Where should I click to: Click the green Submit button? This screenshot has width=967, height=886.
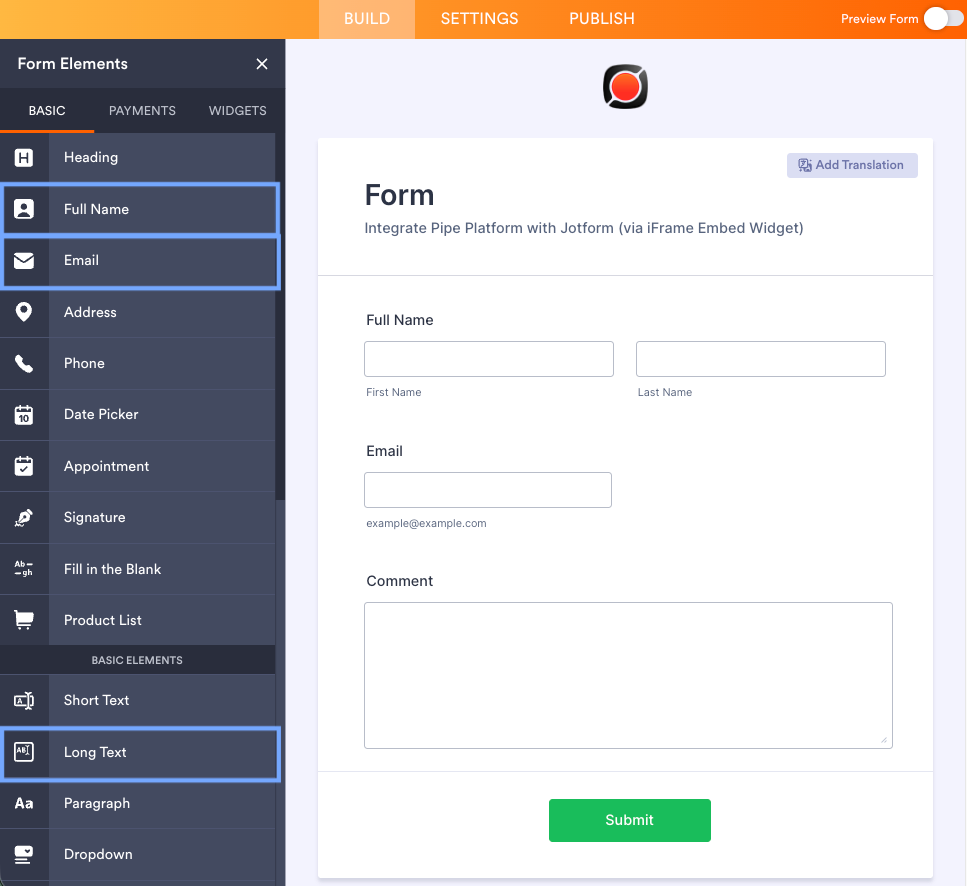pos(630,820)
